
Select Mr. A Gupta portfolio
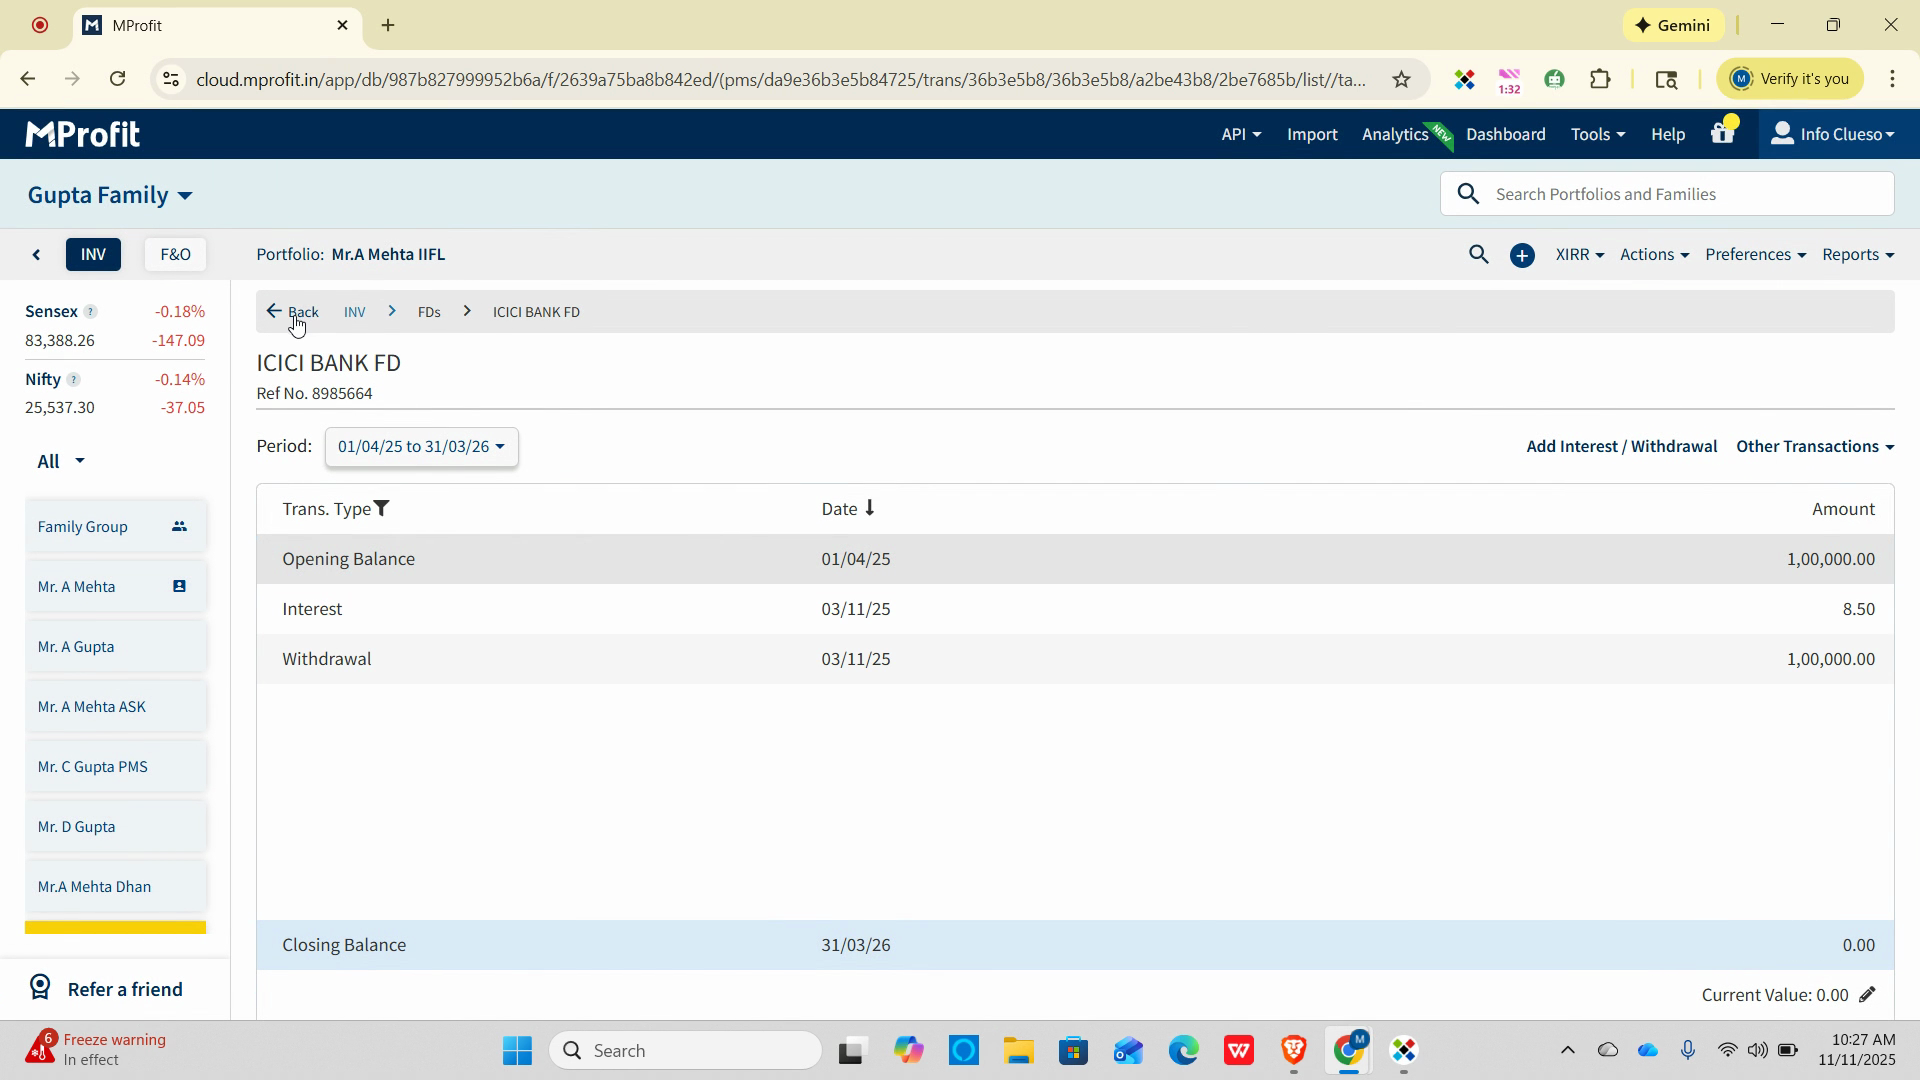[76, 647]
